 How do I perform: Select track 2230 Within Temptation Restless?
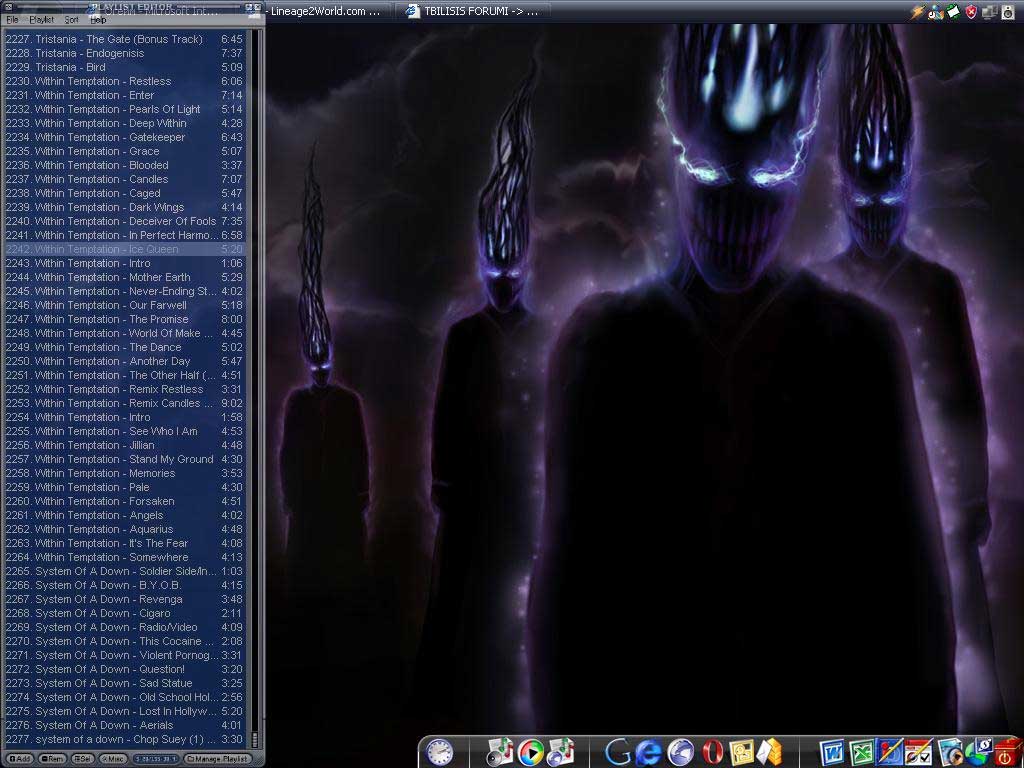(124, 81)
